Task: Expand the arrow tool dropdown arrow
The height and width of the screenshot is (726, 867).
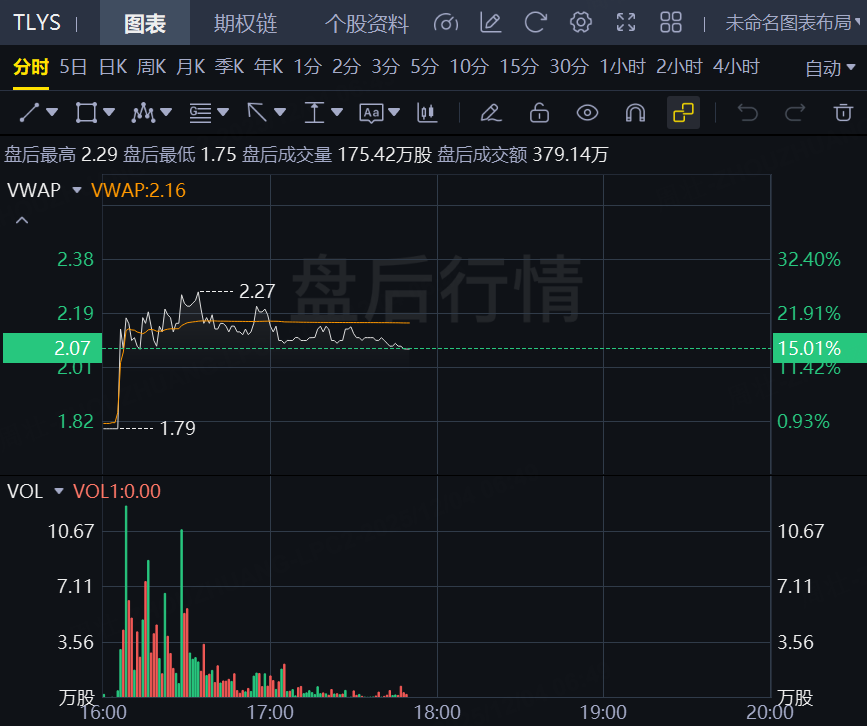Action: click(280, 113)
